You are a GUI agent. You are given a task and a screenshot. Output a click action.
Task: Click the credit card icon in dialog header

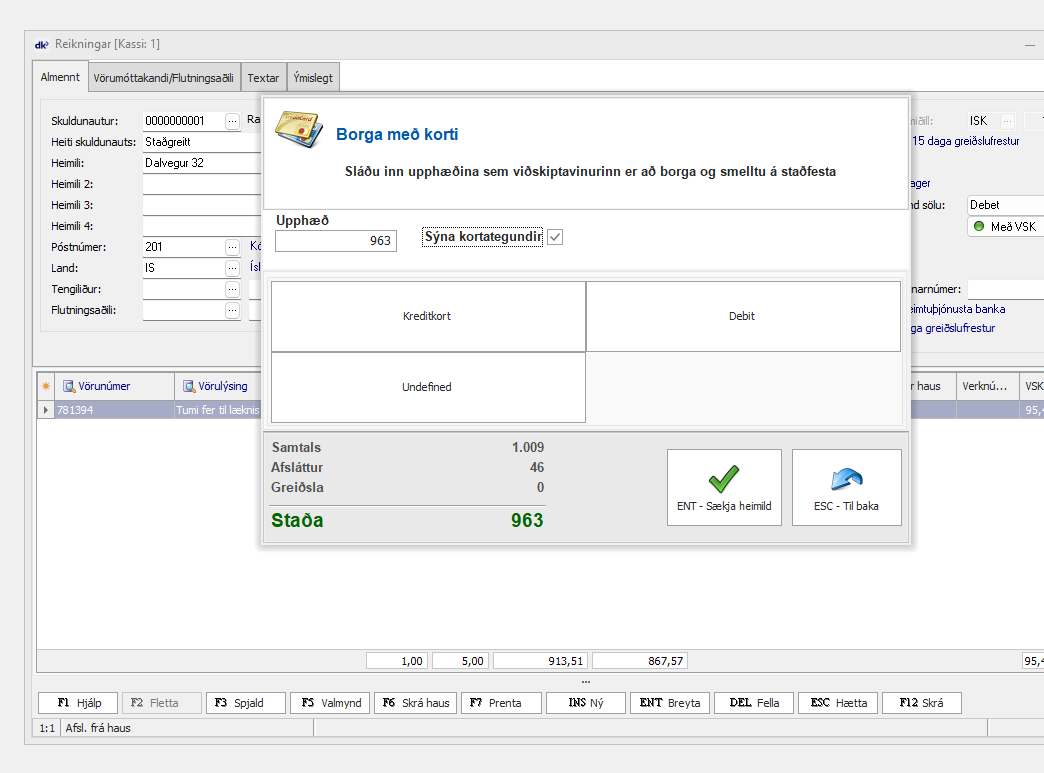(x=296, y=130)
